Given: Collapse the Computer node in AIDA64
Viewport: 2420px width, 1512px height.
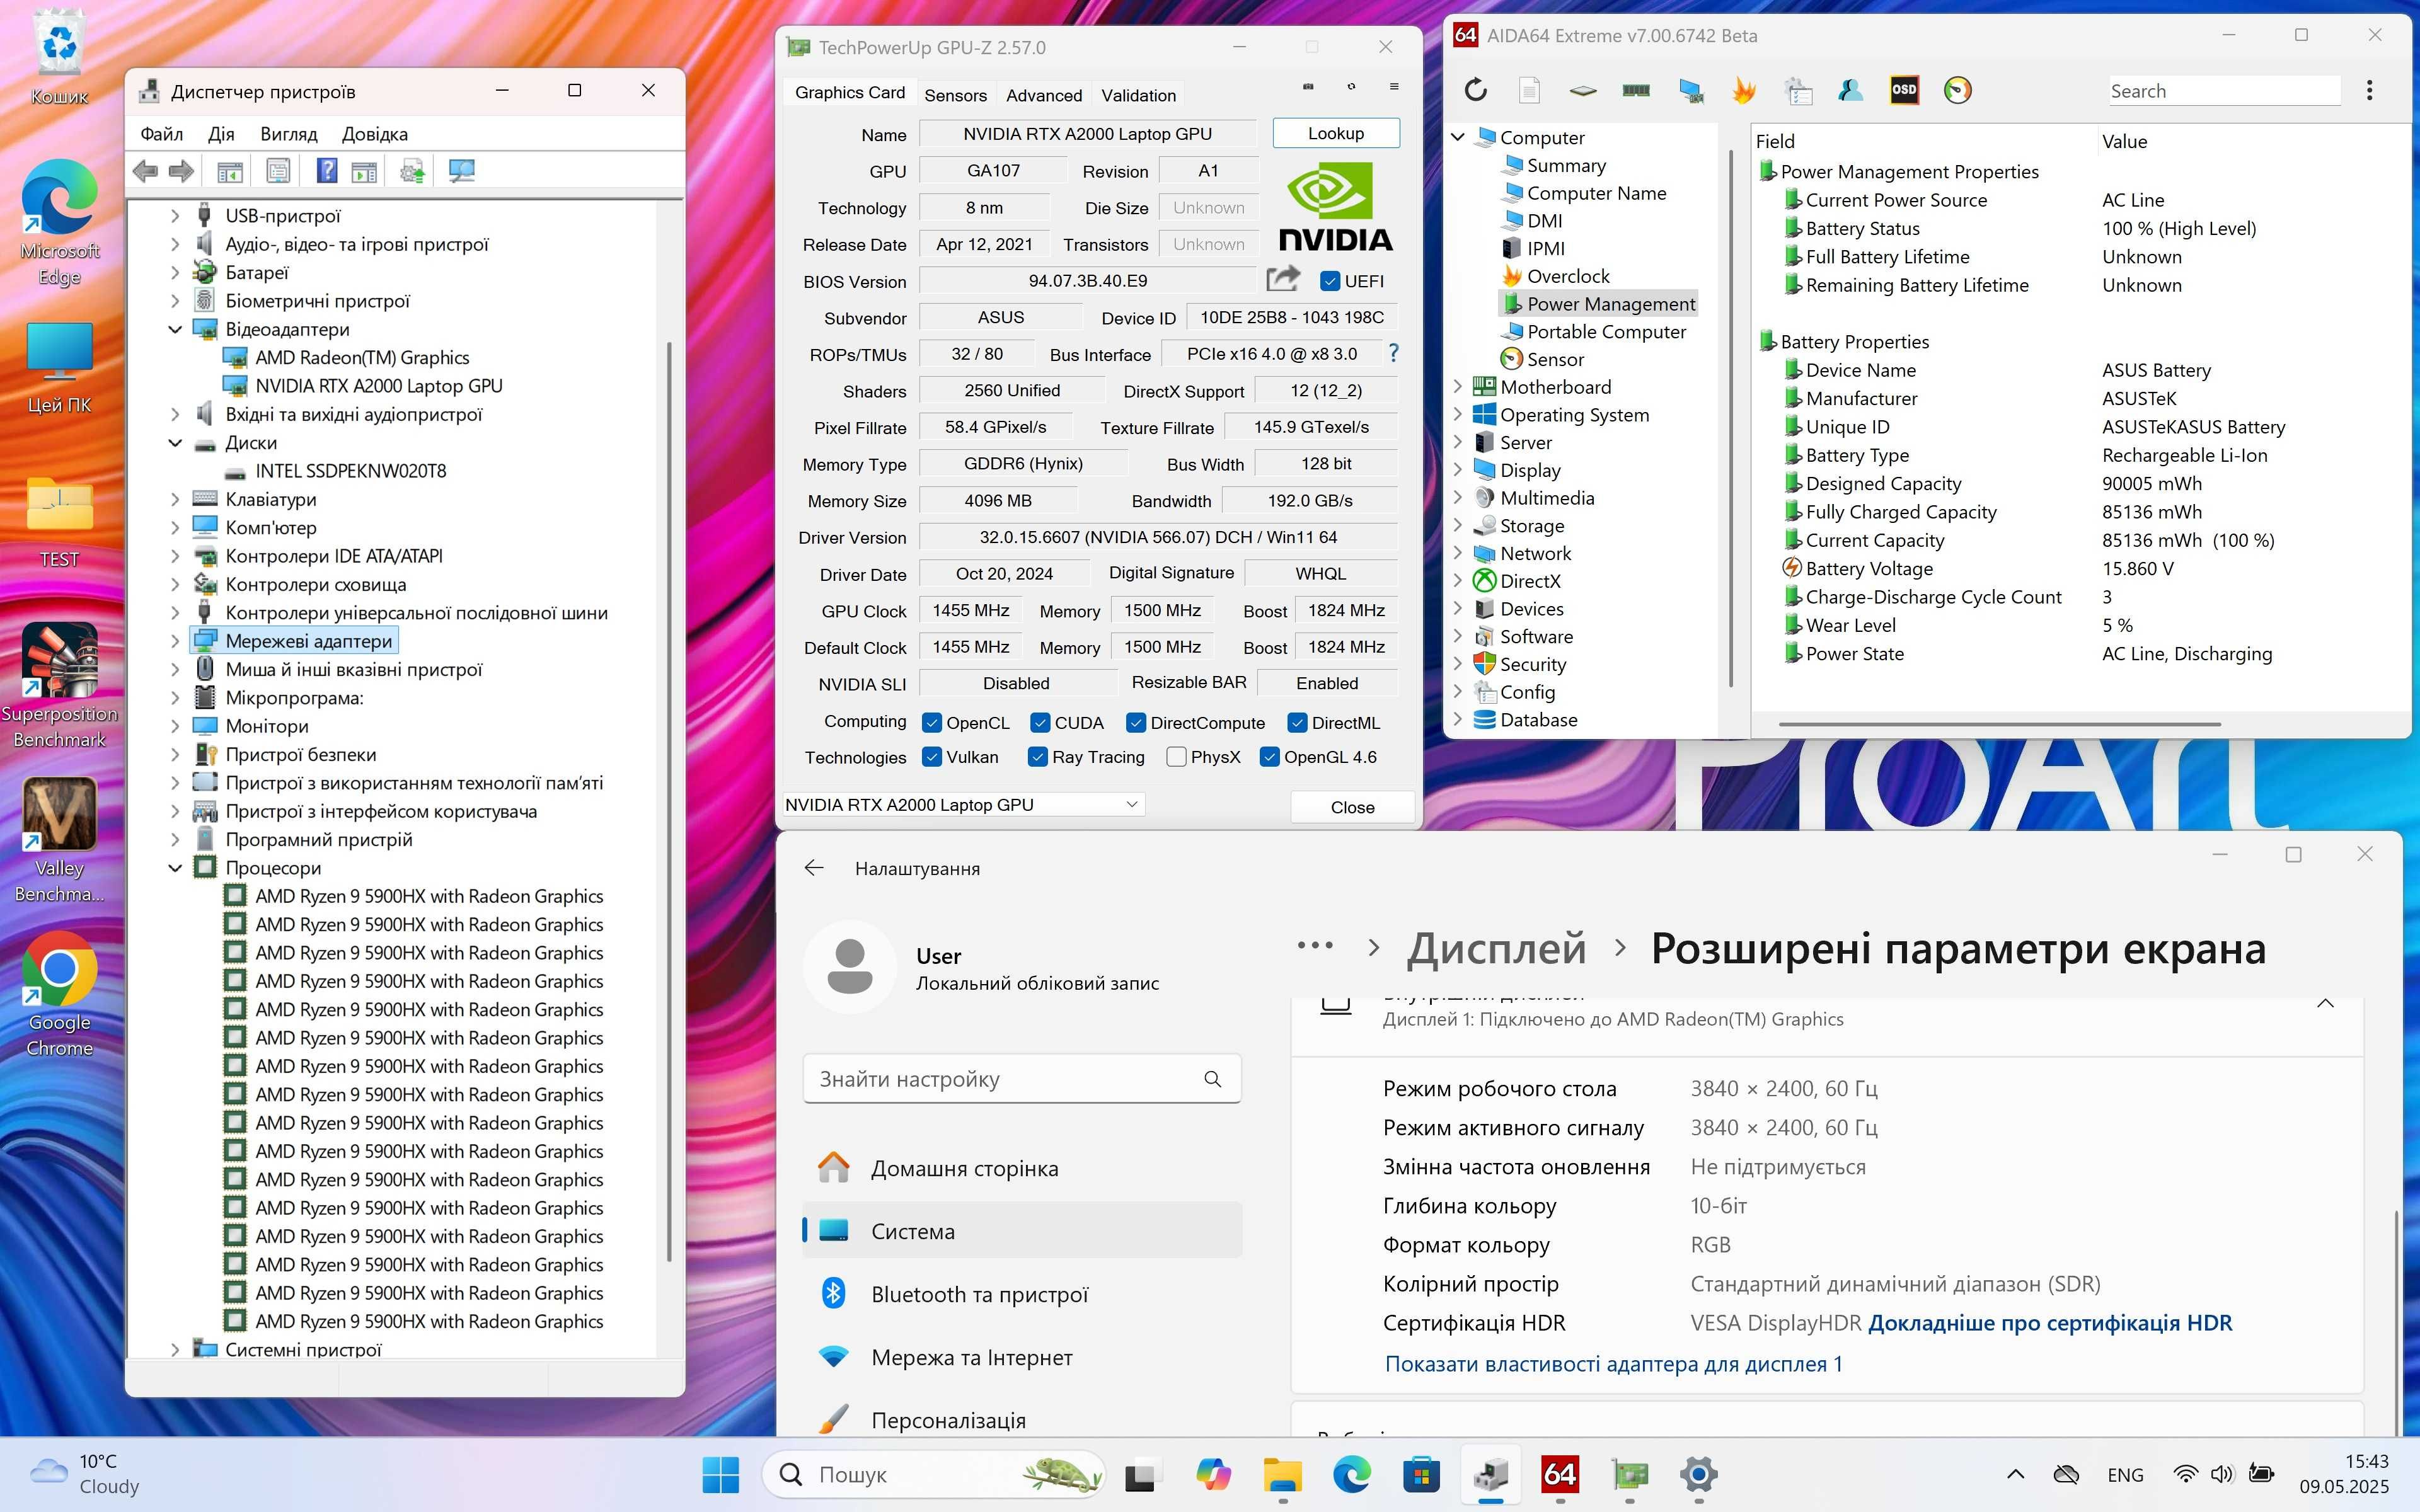Looking at the screenshot, I should 1457,137.
